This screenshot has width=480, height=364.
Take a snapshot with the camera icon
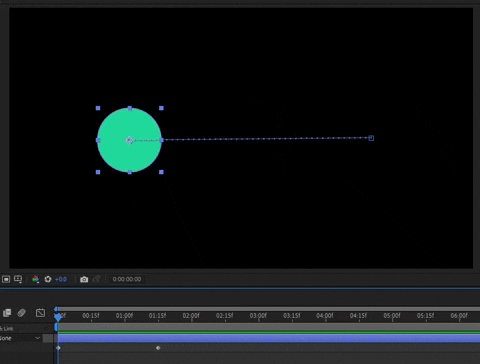84,279
